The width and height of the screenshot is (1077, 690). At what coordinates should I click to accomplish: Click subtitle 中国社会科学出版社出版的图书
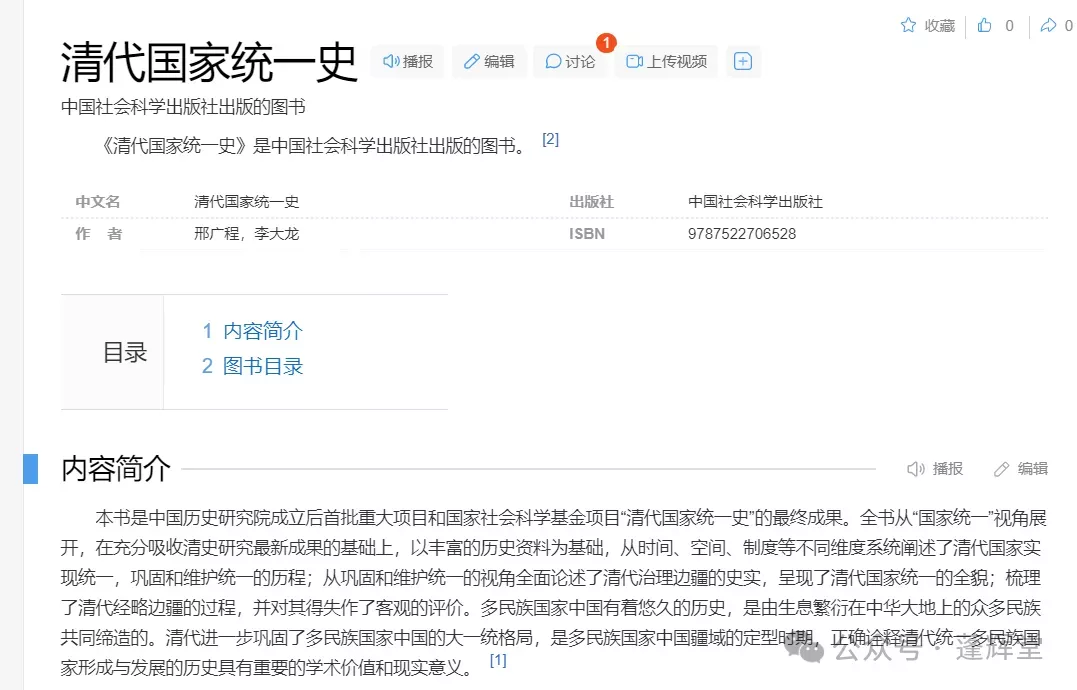tap(183, 107)
